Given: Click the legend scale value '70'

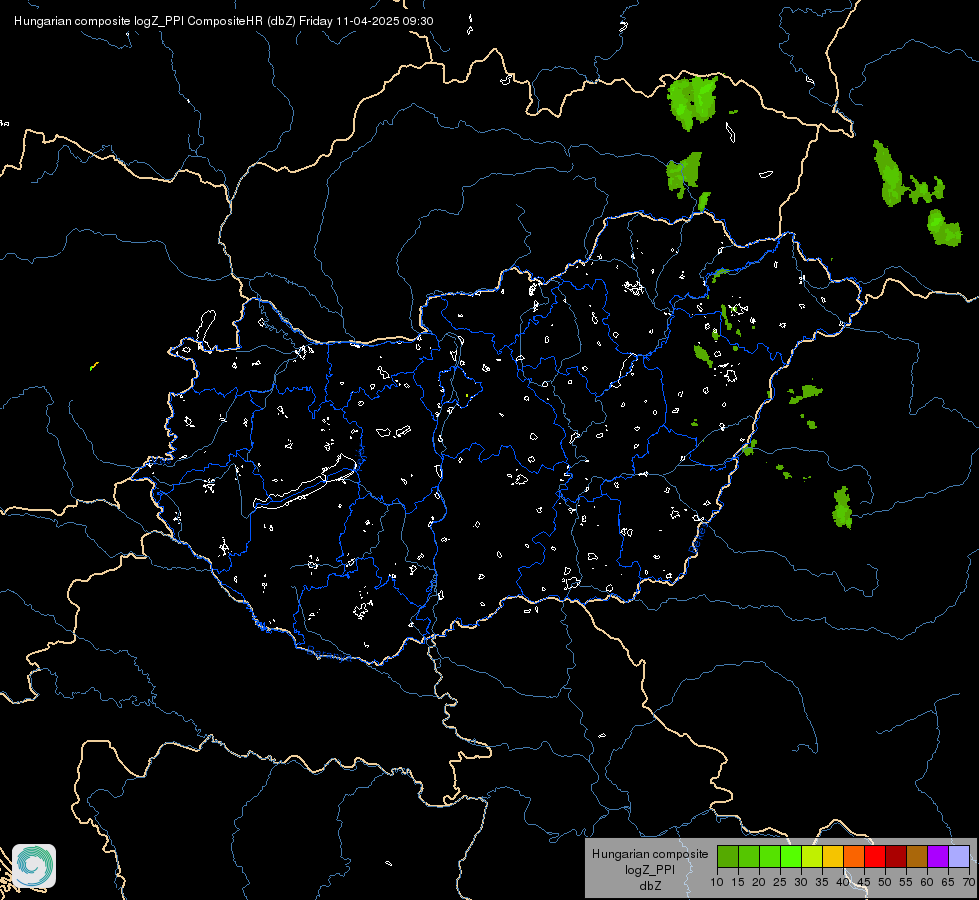Looking at the screenshot, I should click(969, 883).
